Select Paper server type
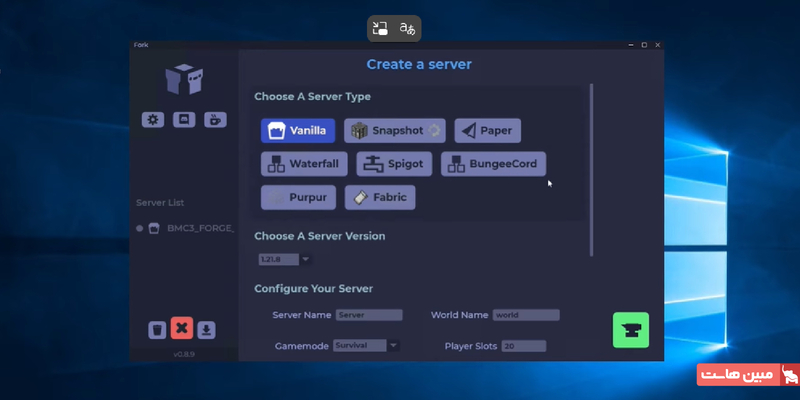Viewport: 800px width, 400px height. [488, 131]
